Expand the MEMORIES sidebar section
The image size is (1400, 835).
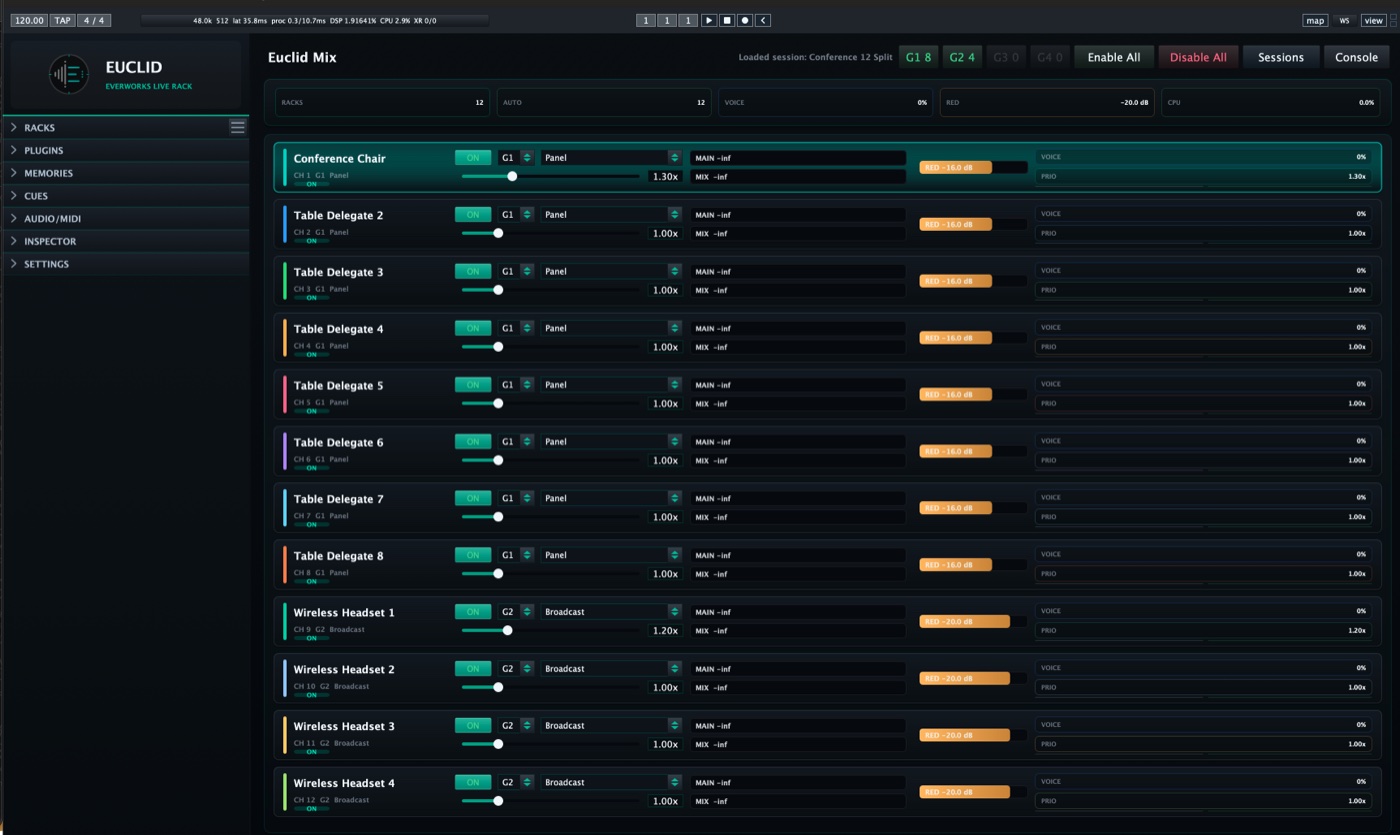(126, 173)
